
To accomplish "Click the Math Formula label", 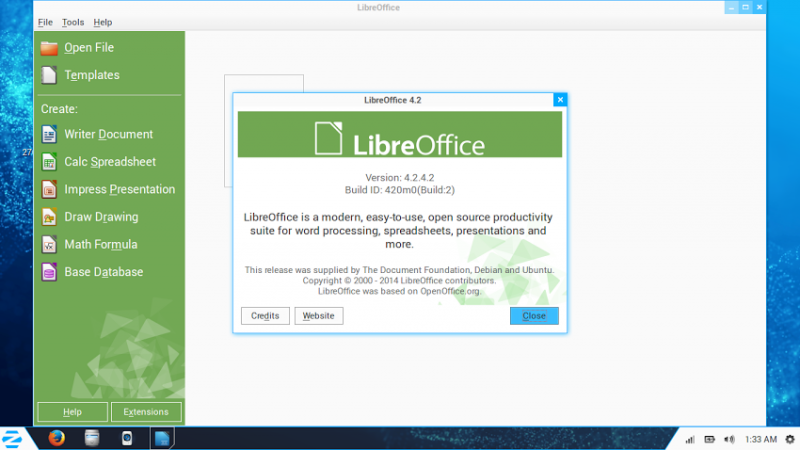I will 101,244.
